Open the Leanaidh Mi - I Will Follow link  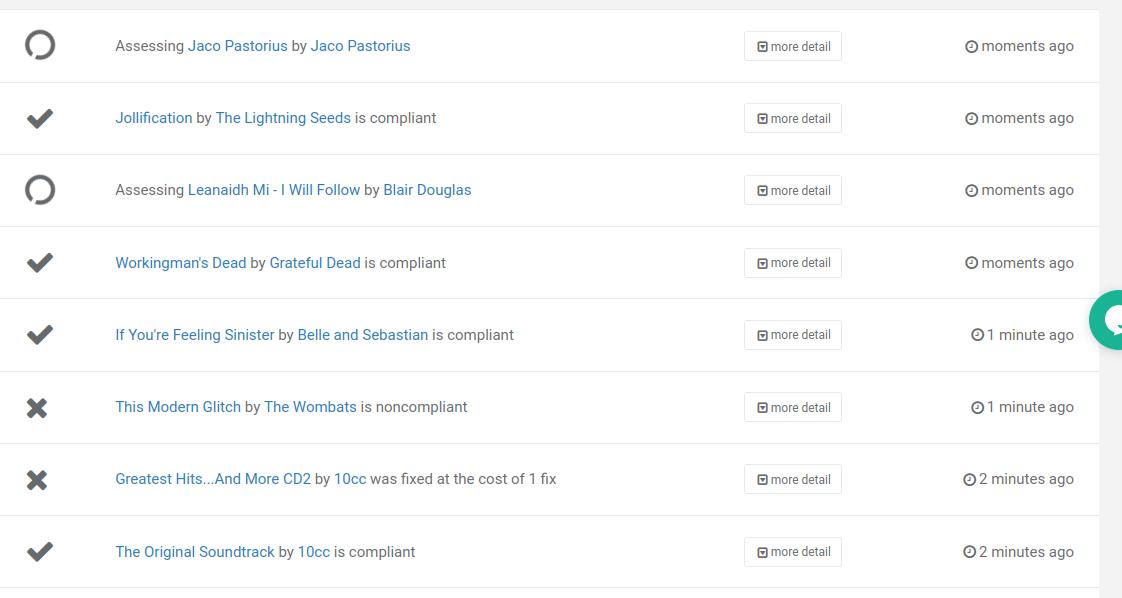click(x=274, y=190)
